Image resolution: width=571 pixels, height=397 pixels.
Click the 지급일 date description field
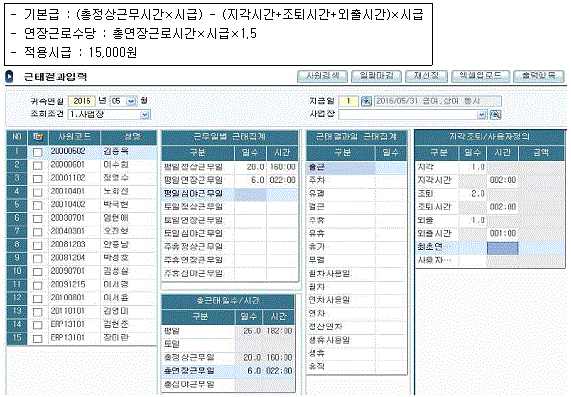click(x=437, y=101)
